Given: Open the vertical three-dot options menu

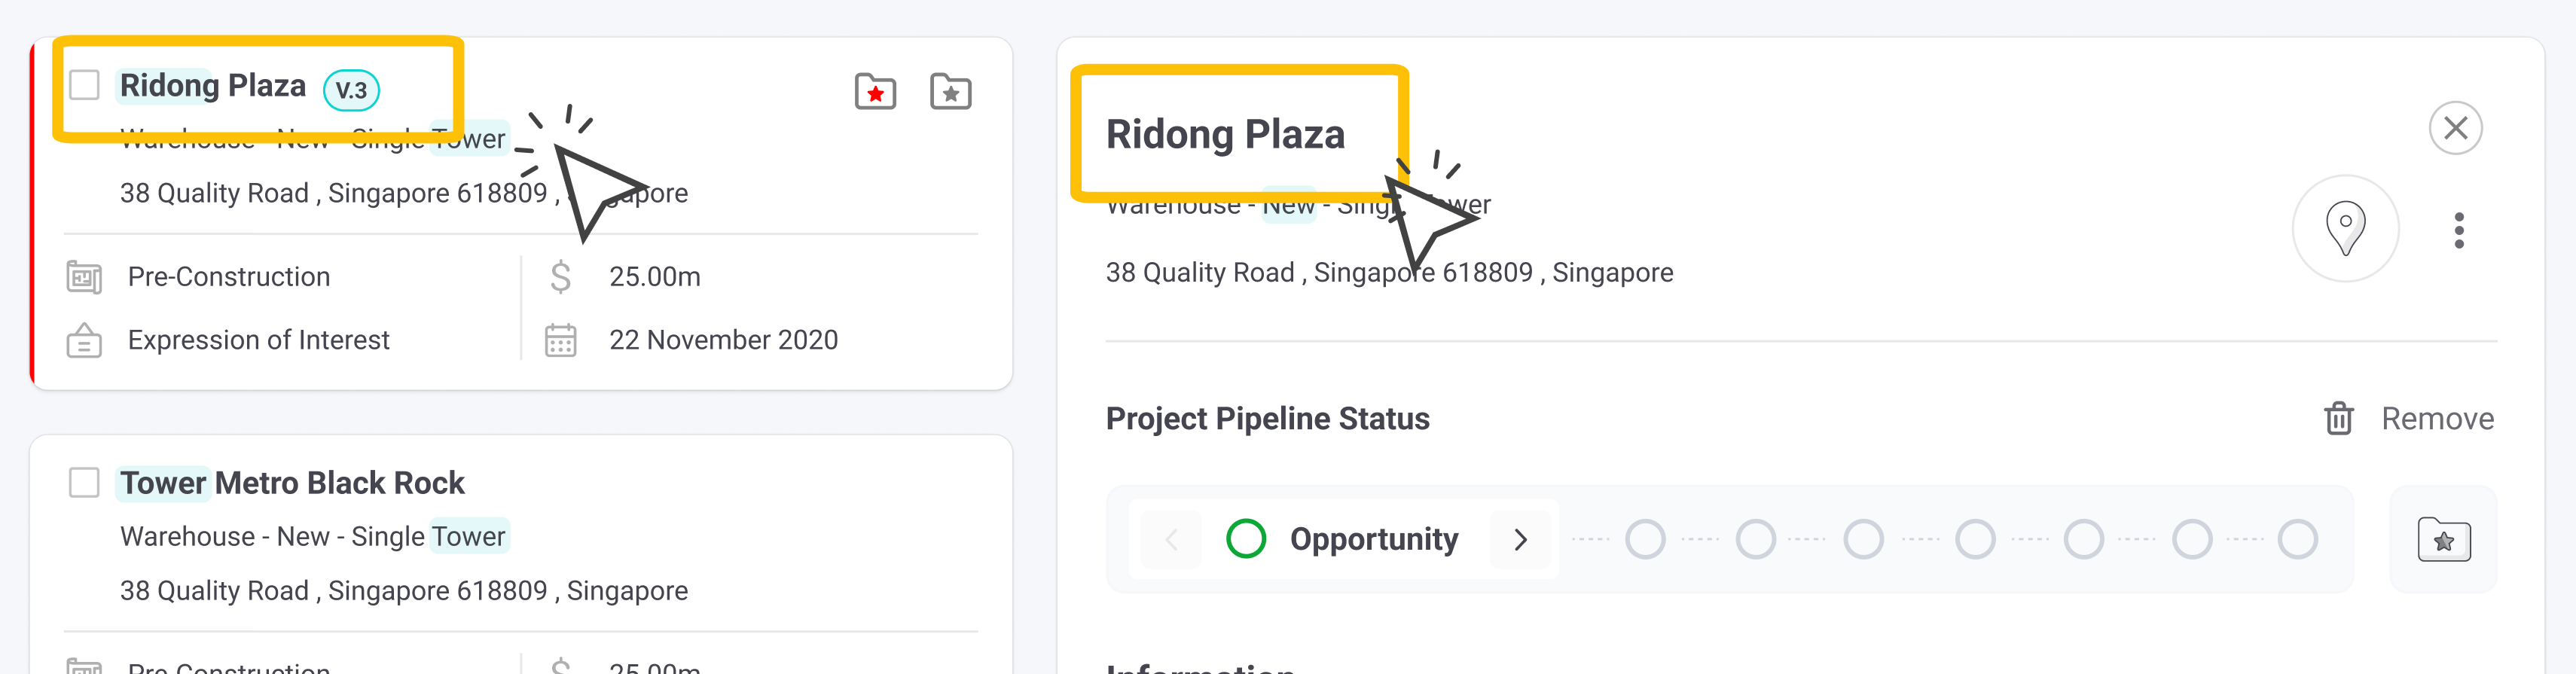Looking at the screenshot, I should [x=2458, y=230].
